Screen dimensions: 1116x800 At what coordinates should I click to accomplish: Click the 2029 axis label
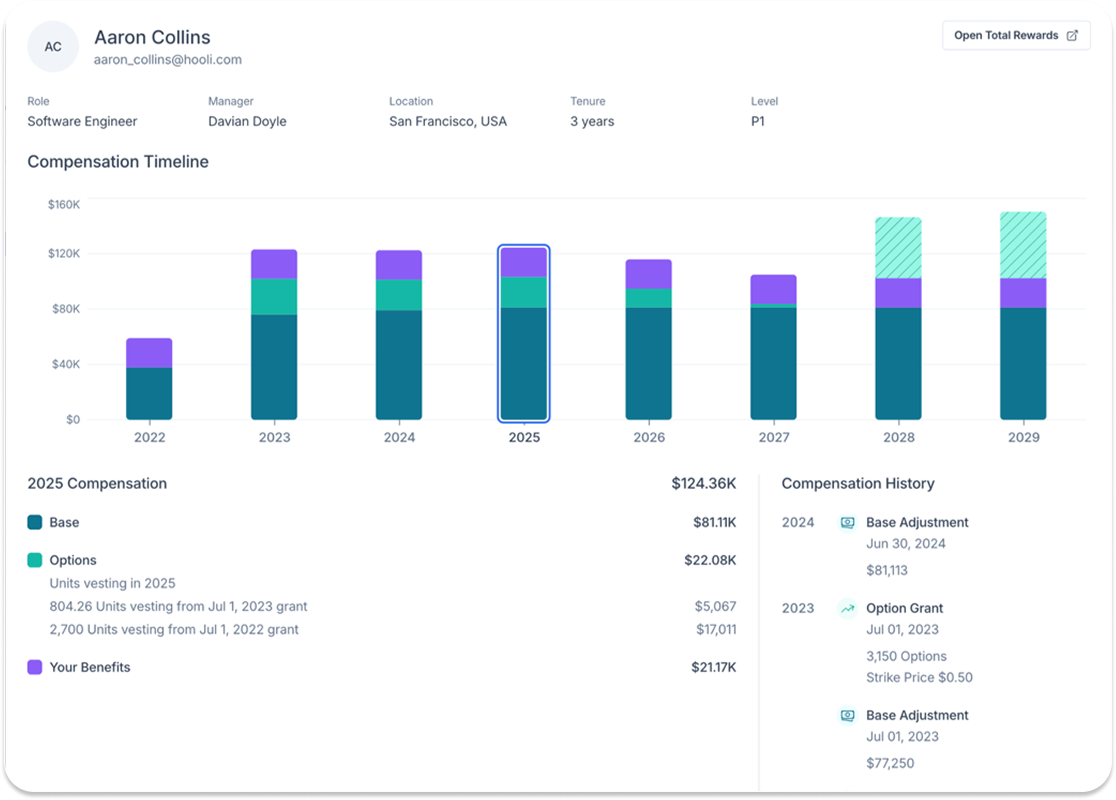(x=1023, y=437)
